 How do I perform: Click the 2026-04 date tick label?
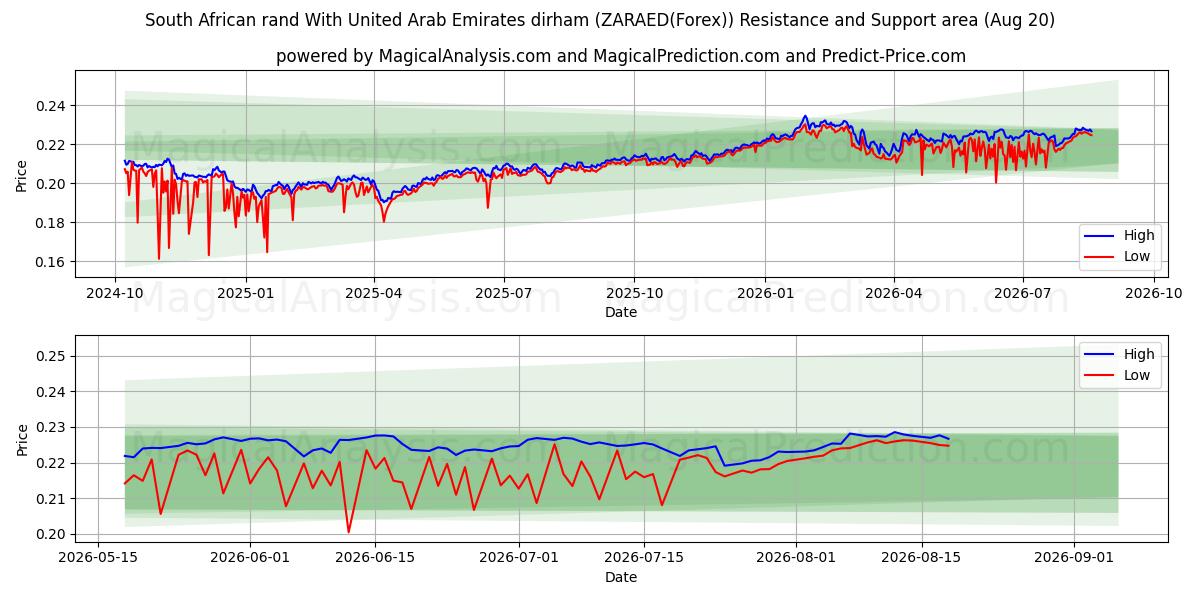[893, 293]
